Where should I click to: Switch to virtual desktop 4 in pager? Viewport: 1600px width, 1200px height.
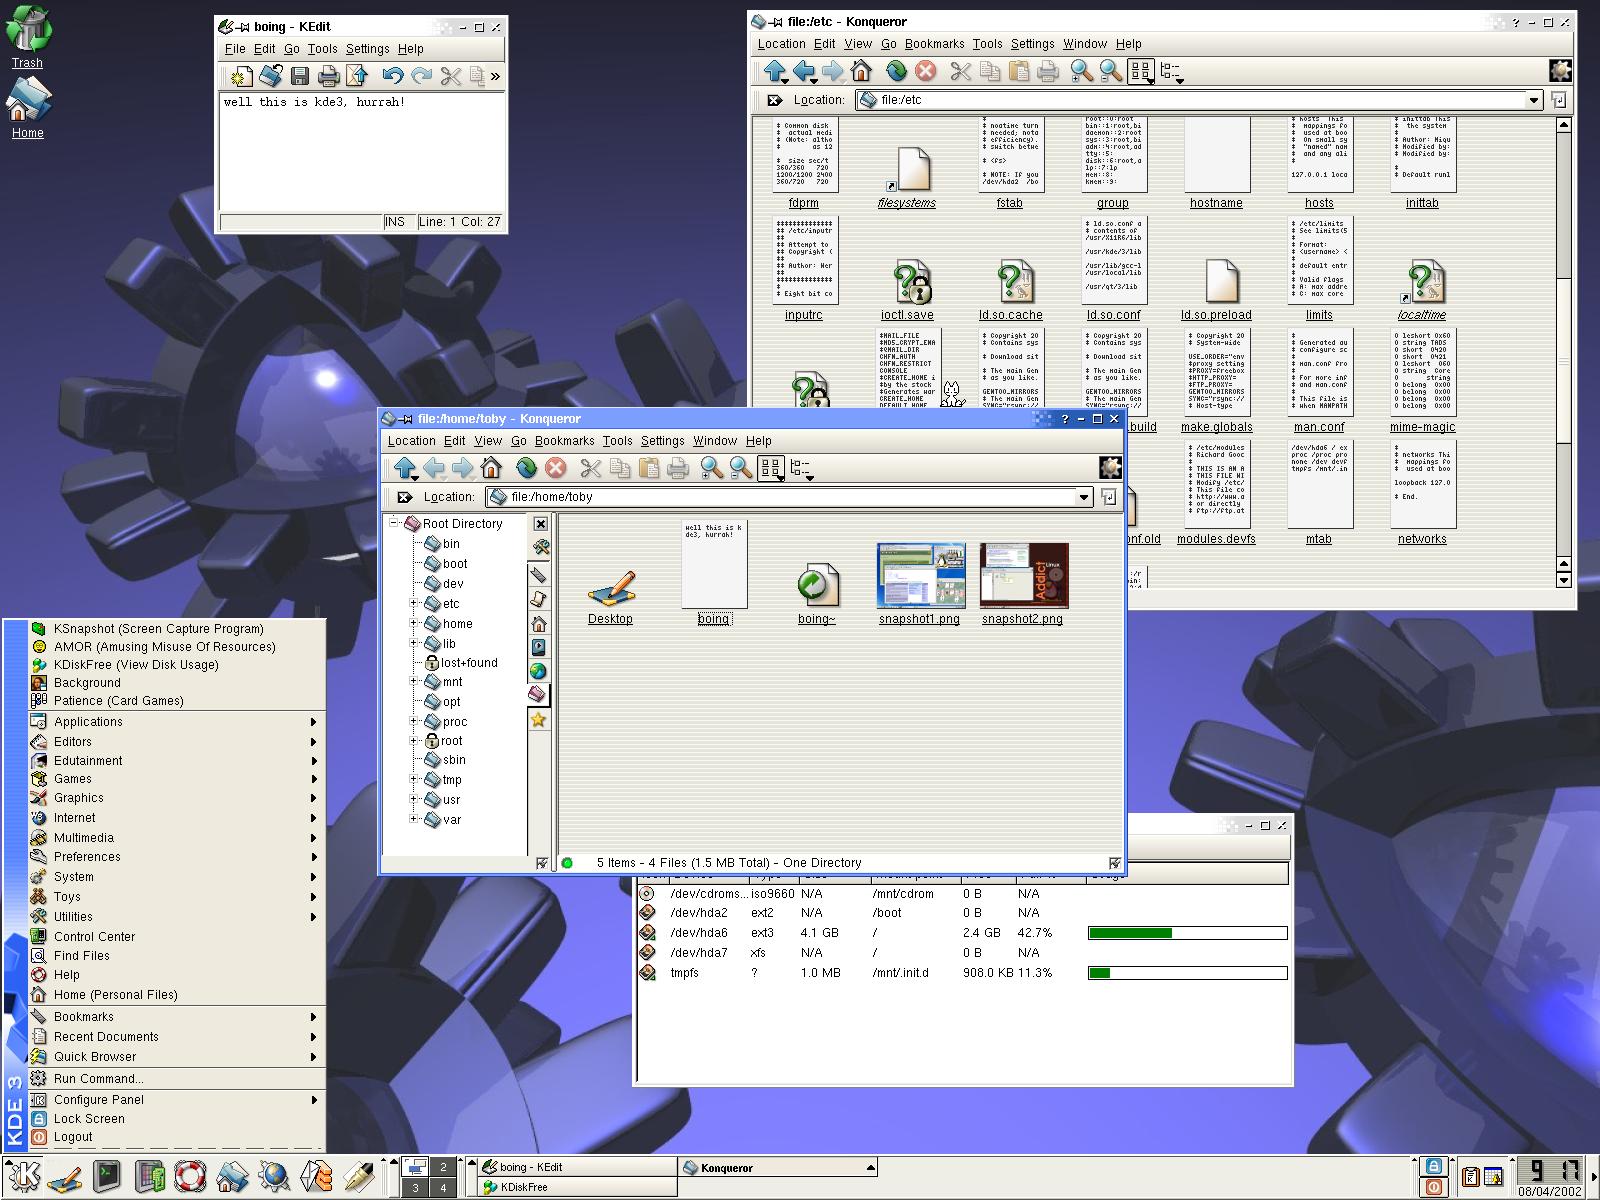coord(443,1188)
